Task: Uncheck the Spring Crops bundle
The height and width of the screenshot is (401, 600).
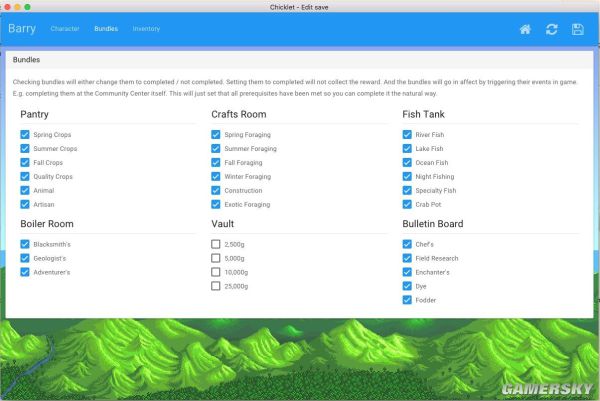Action: tap(25, 134)
